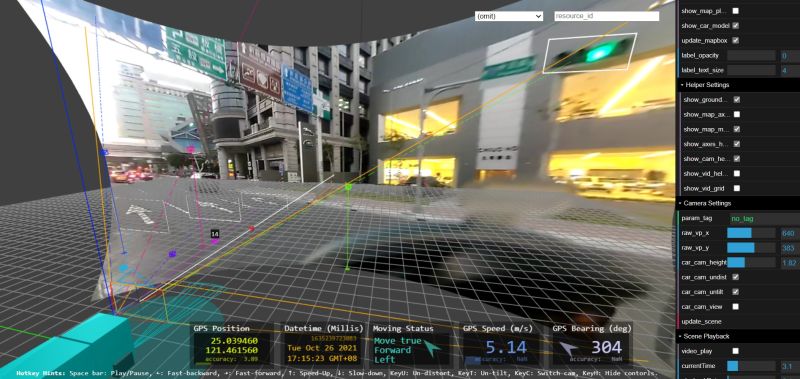Screen dimensions: 800x379
Task: Select the white traffic light bounding box
Action: tap(589, 53)
